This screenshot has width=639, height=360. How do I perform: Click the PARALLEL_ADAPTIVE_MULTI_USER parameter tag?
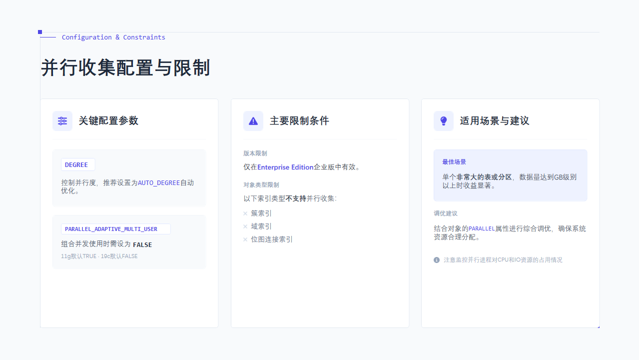coord(116,229)
